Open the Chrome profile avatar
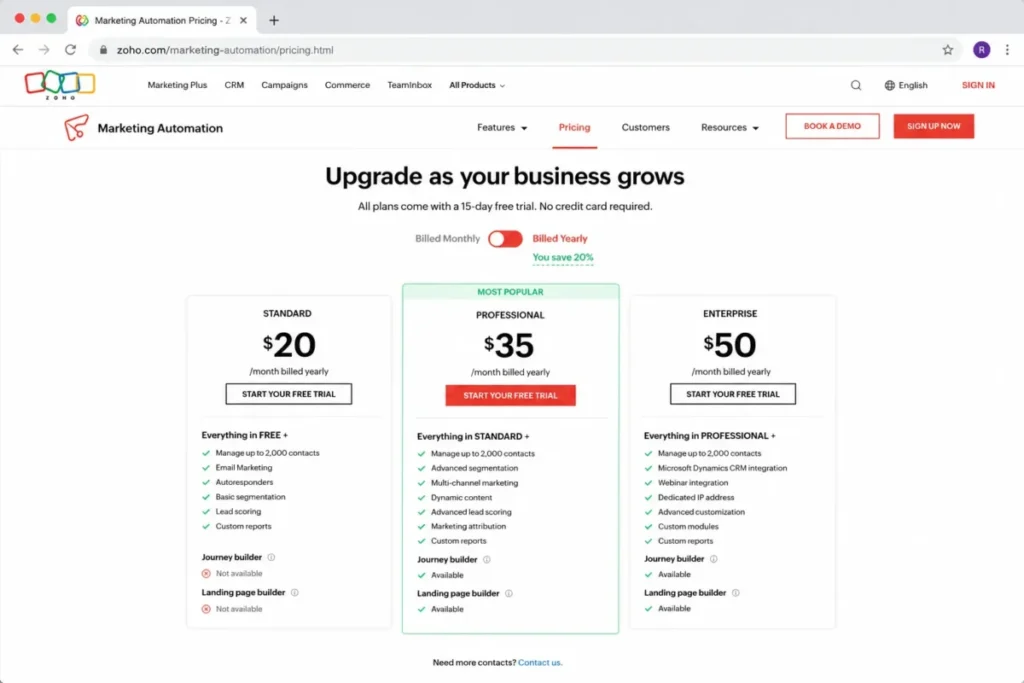The height and width of the screenshot is (683, 1024). pyautogui.click(x=981, y=50)
